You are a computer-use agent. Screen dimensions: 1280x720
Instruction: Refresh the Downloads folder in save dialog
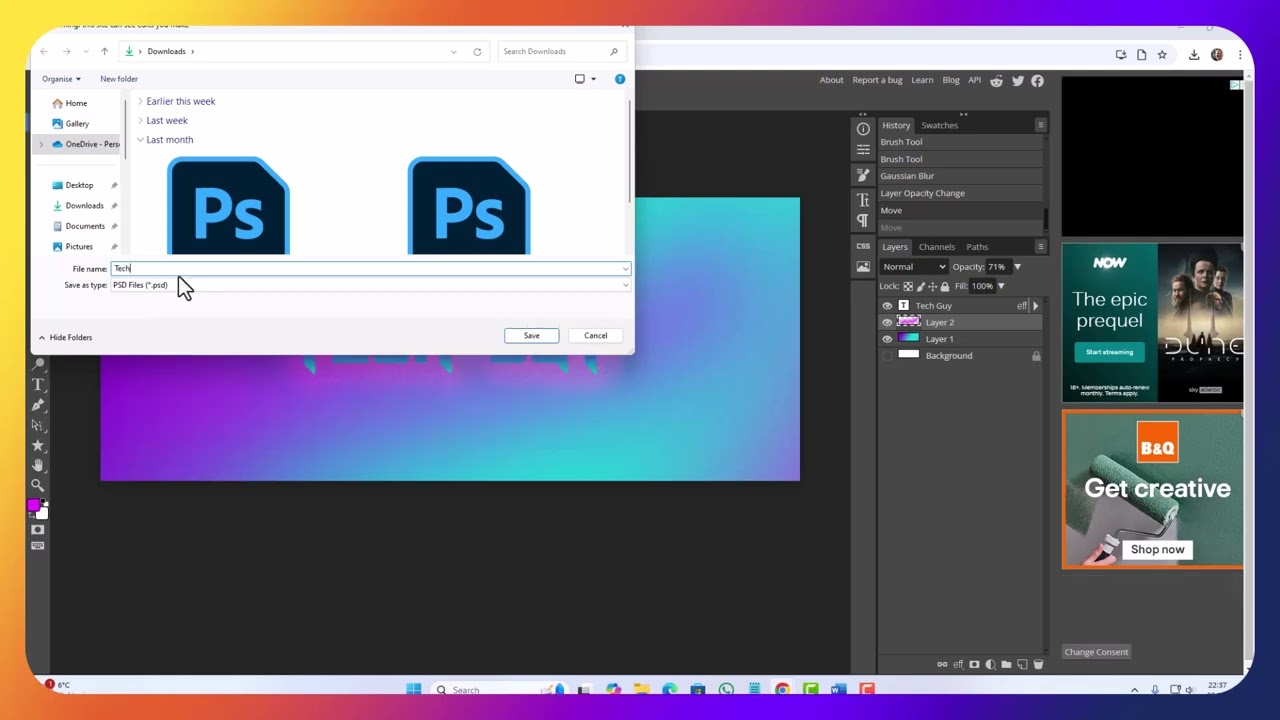[x=477, y=52]
